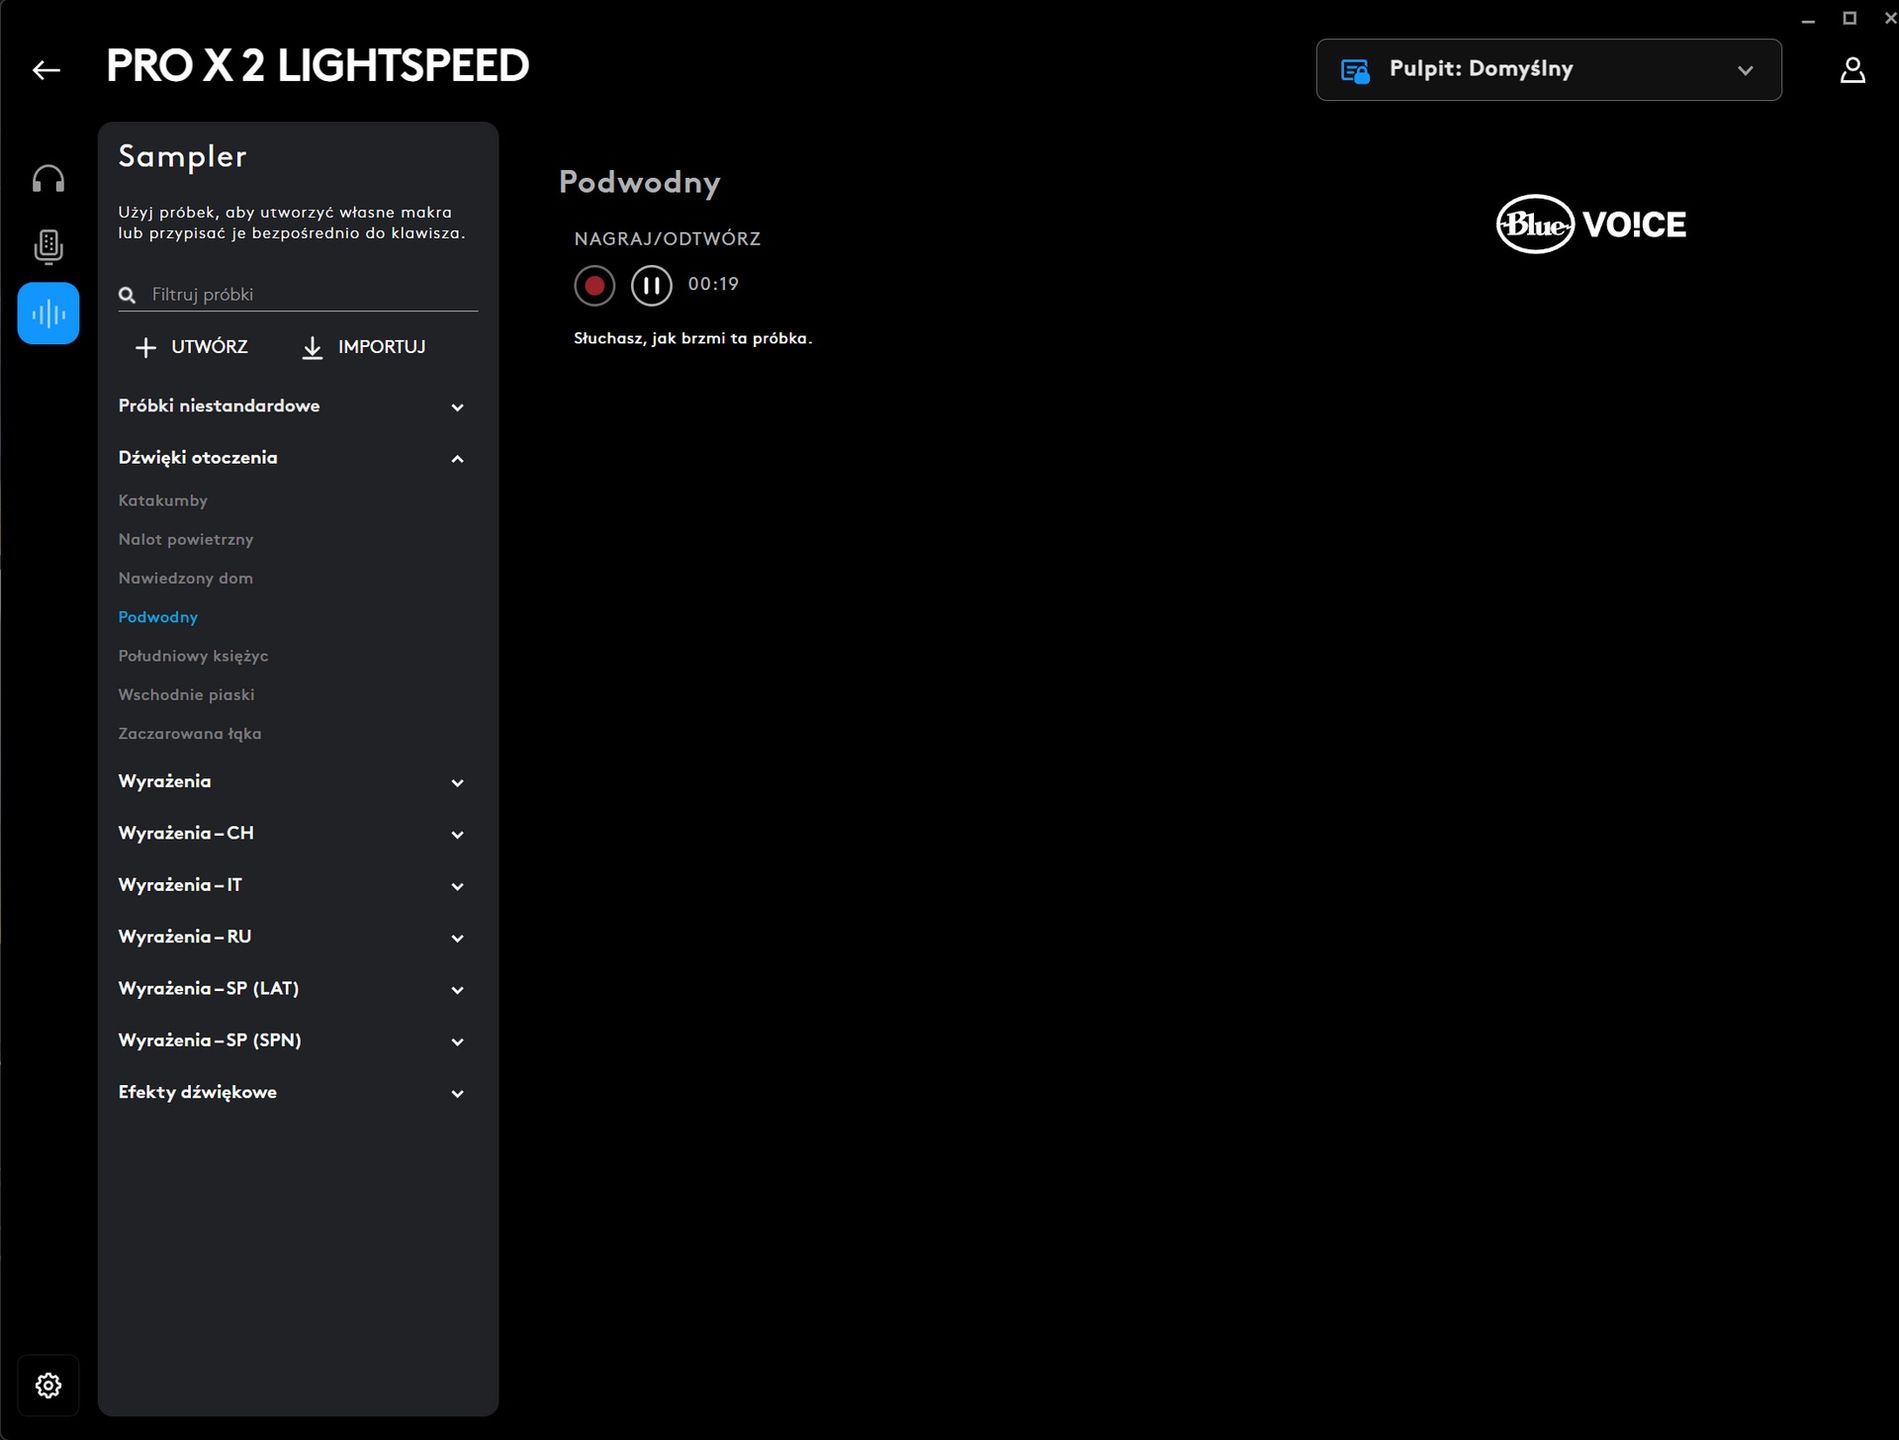Open the Pulpit: Domyślny profile dropdown
Viewport: 1899px width, 1440px height.
coord(1548,70)
